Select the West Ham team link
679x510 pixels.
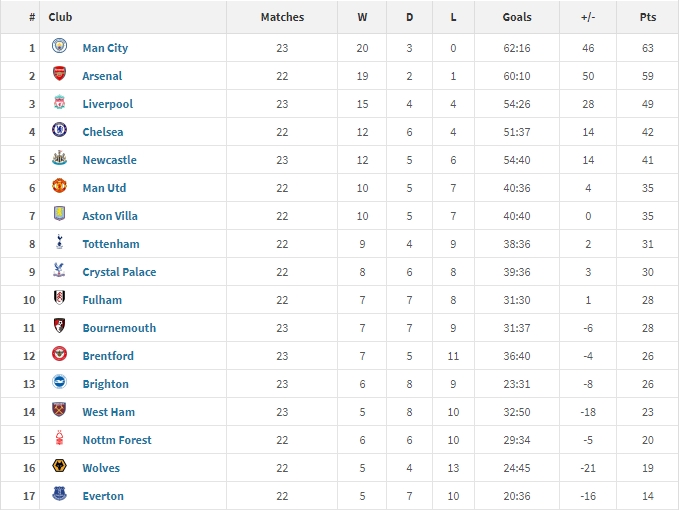coord(108,412)
